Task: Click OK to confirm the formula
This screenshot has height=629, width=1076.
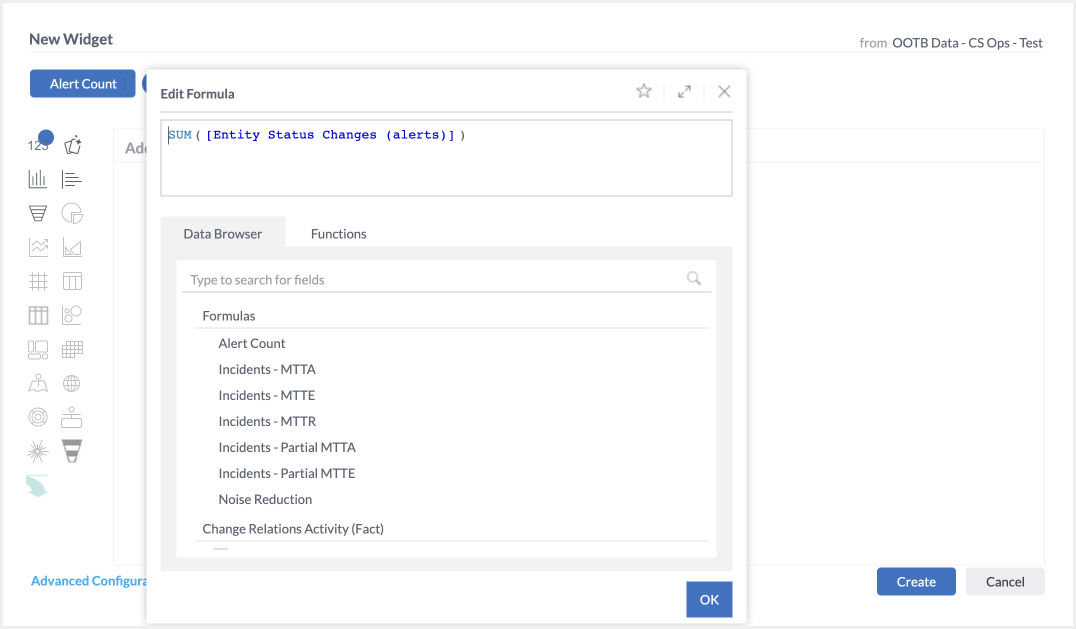Action: (709, 599)
